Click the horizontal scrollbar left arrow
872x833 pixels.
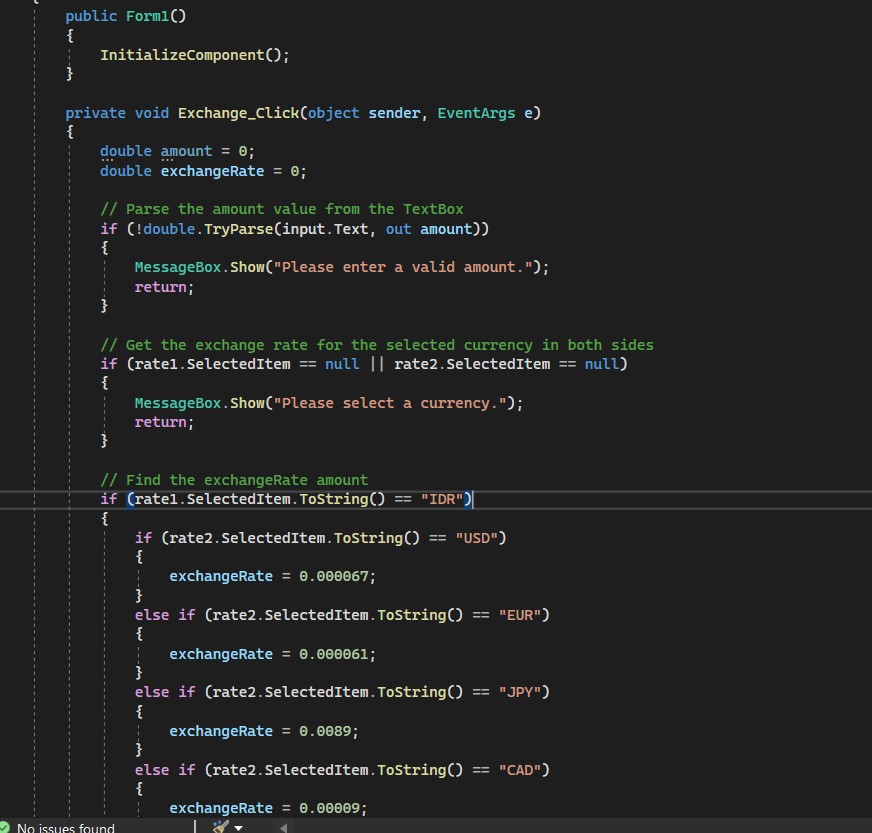coord(283,828)
